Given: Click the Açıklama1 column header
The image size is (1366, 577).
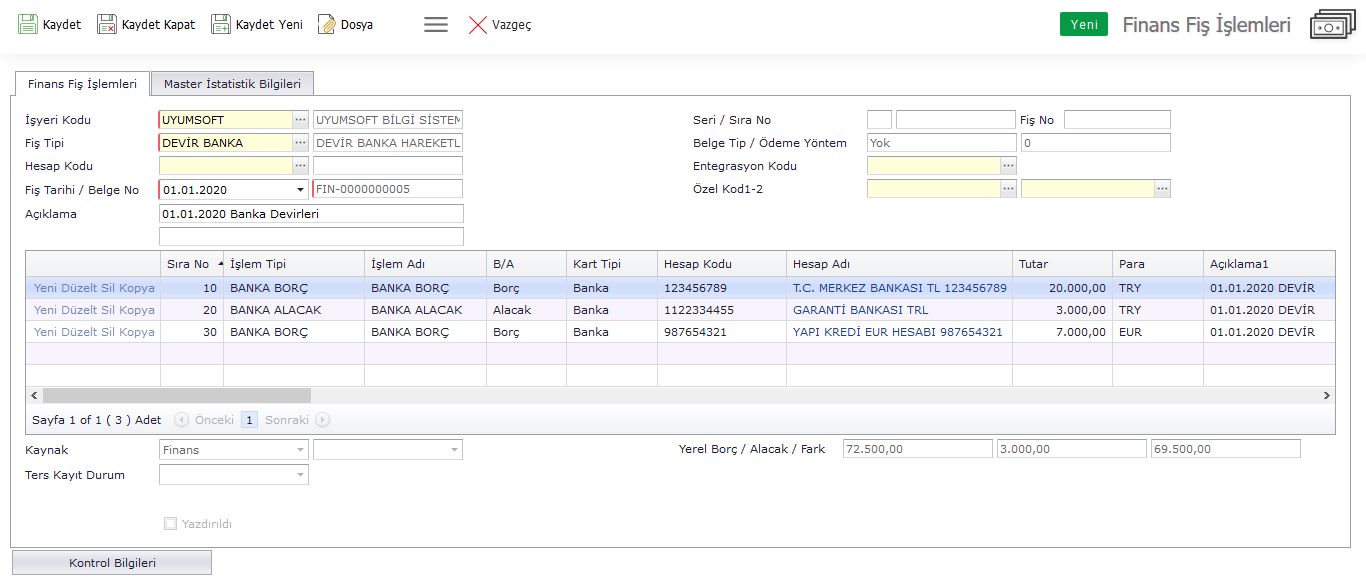Looking at the screenshot, I should [1269, 264].
